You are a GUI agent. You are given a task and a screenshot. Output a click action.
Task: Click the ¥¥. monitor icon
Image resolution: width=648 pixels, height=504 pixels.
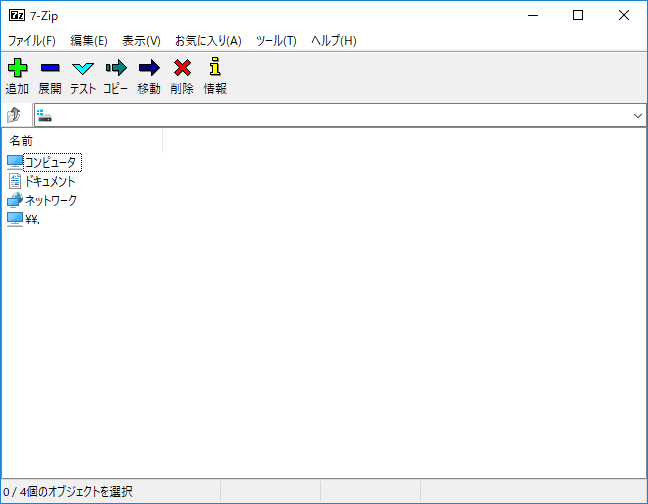(x=15, y=219)
